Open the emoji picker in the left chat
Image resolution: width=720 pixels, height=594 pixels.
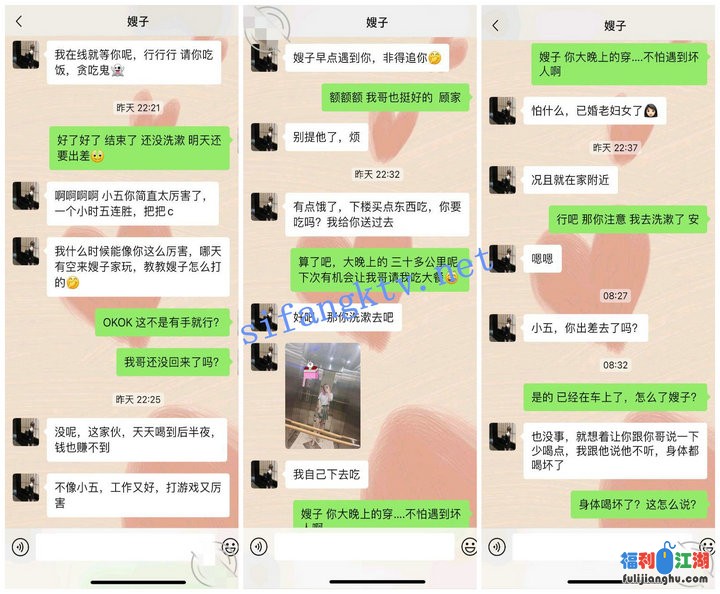point(230,547)
